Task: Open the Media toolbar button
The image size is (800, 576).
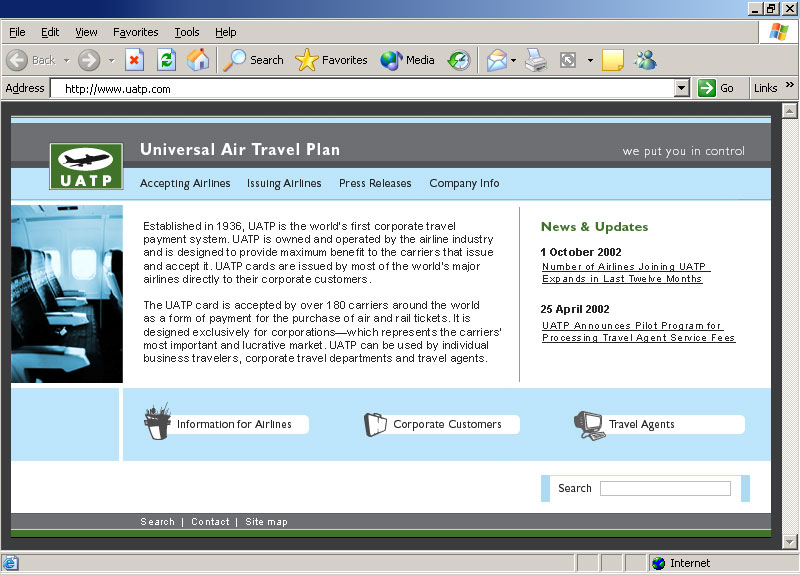Action: tap(408, 60)
